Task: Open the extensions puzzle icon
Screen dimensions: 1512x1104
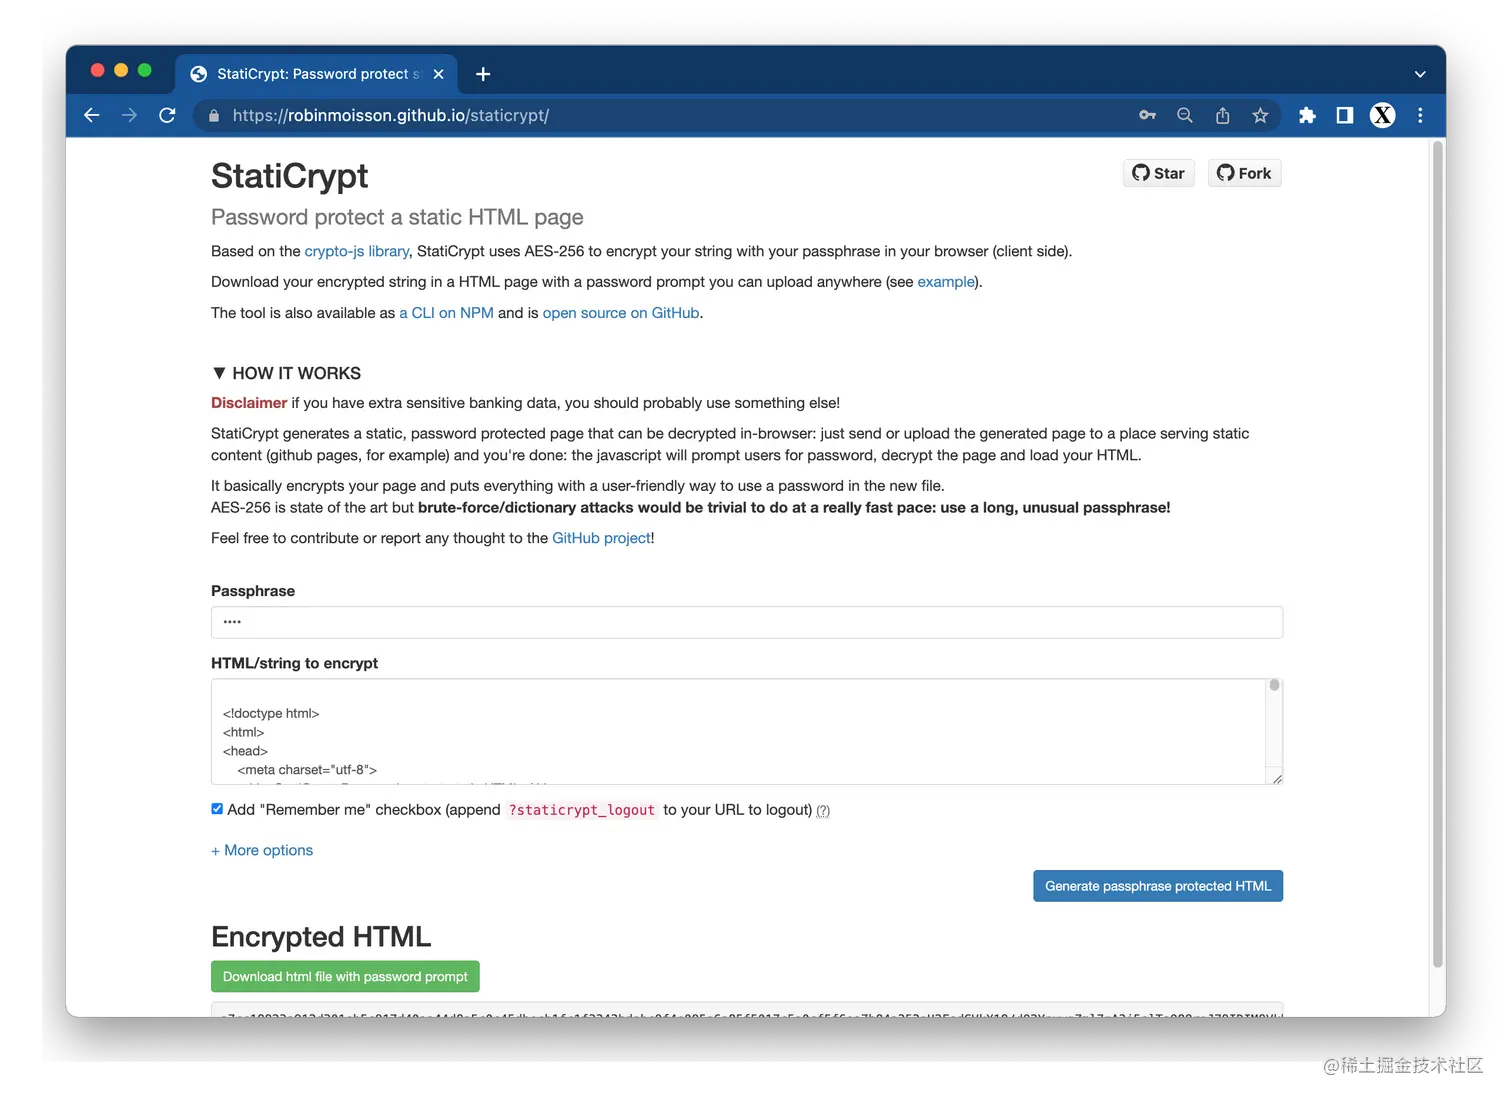Action: tap(1307, 115)
